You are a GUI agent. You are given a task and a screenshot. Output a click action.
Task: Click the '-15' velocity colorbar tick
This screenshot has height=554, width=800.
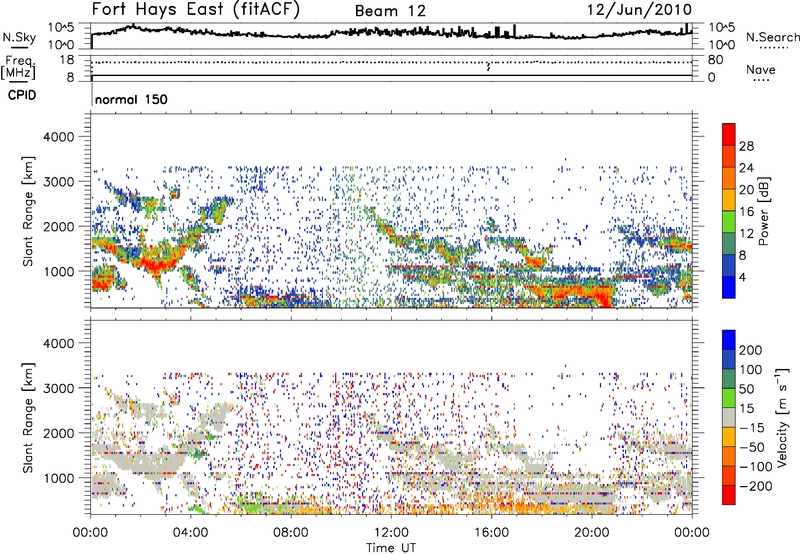752,428
